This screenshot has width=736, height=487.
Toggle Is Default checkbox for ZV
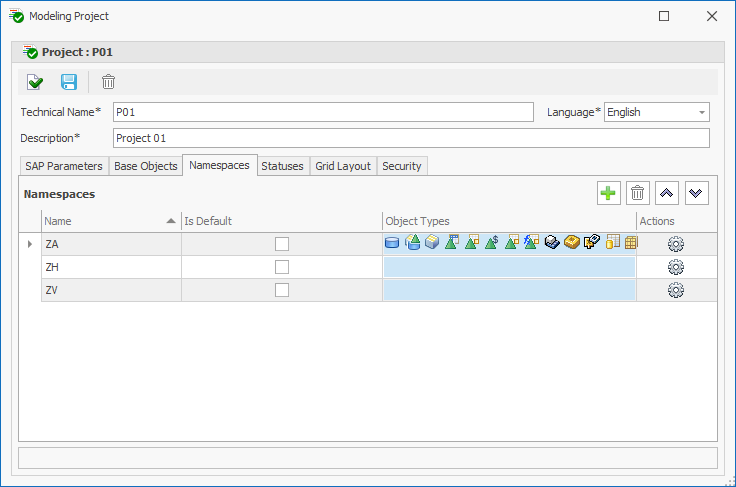point(282,290)
